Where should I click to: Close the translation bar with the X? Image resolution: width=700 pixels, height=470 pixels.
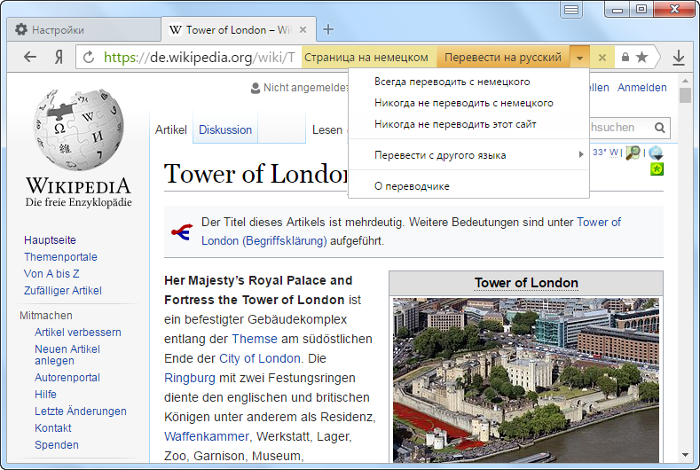click(x=602, y=57)
